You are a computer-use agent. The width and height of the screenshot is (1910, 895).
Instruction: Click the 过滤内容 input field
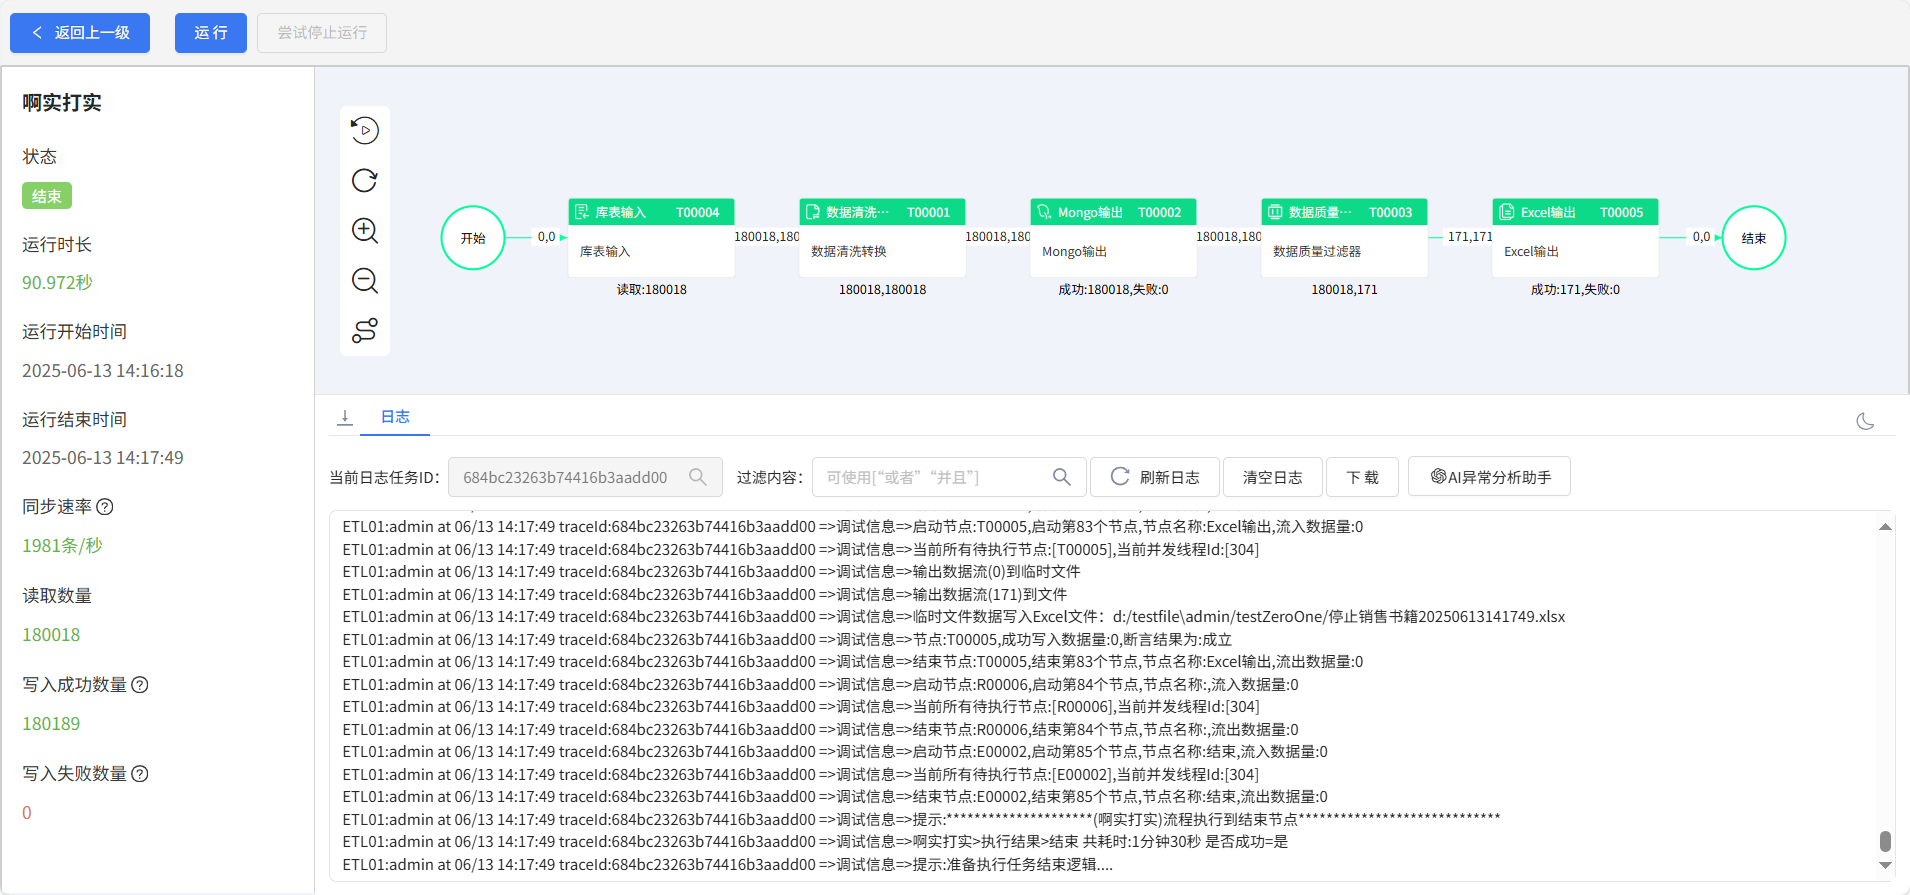tap(949, 477)
